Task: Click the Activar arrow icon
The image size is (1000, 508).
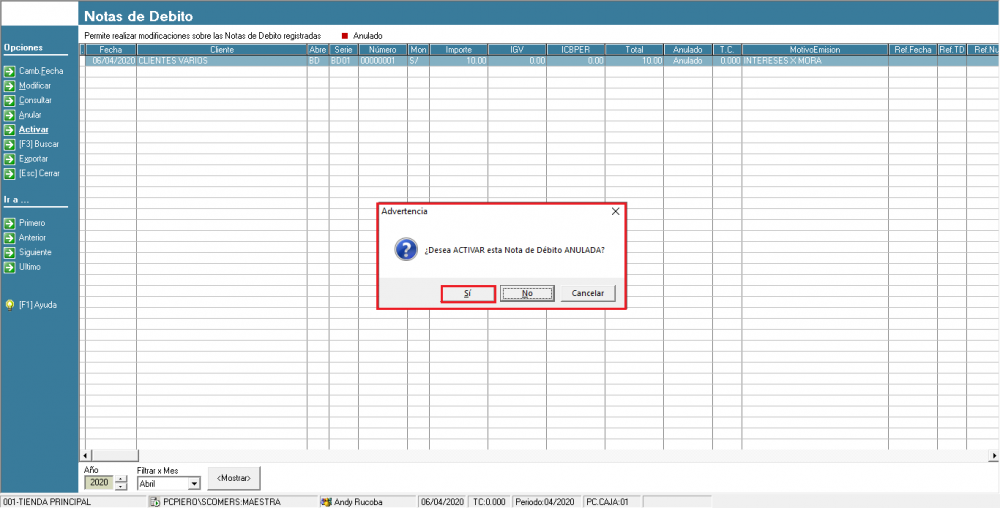Action: click(9, 129)
